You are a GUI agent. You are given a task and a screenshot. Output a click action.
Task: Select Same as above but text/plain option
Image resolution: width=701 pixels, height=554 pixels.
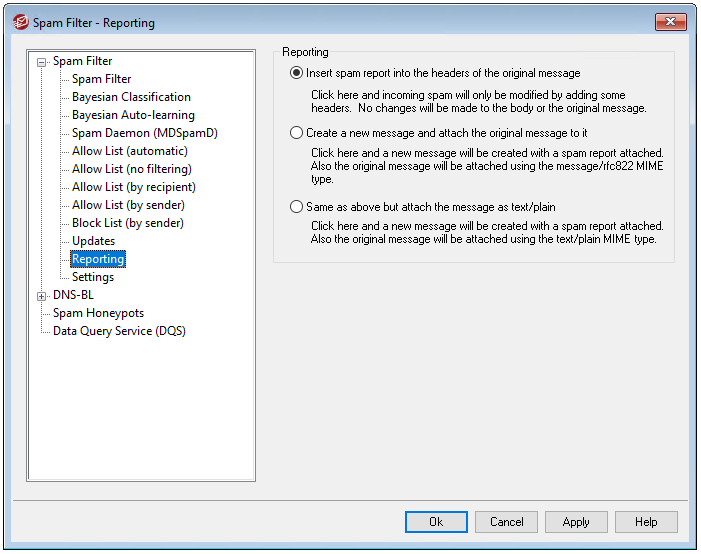tap(296, 207)
